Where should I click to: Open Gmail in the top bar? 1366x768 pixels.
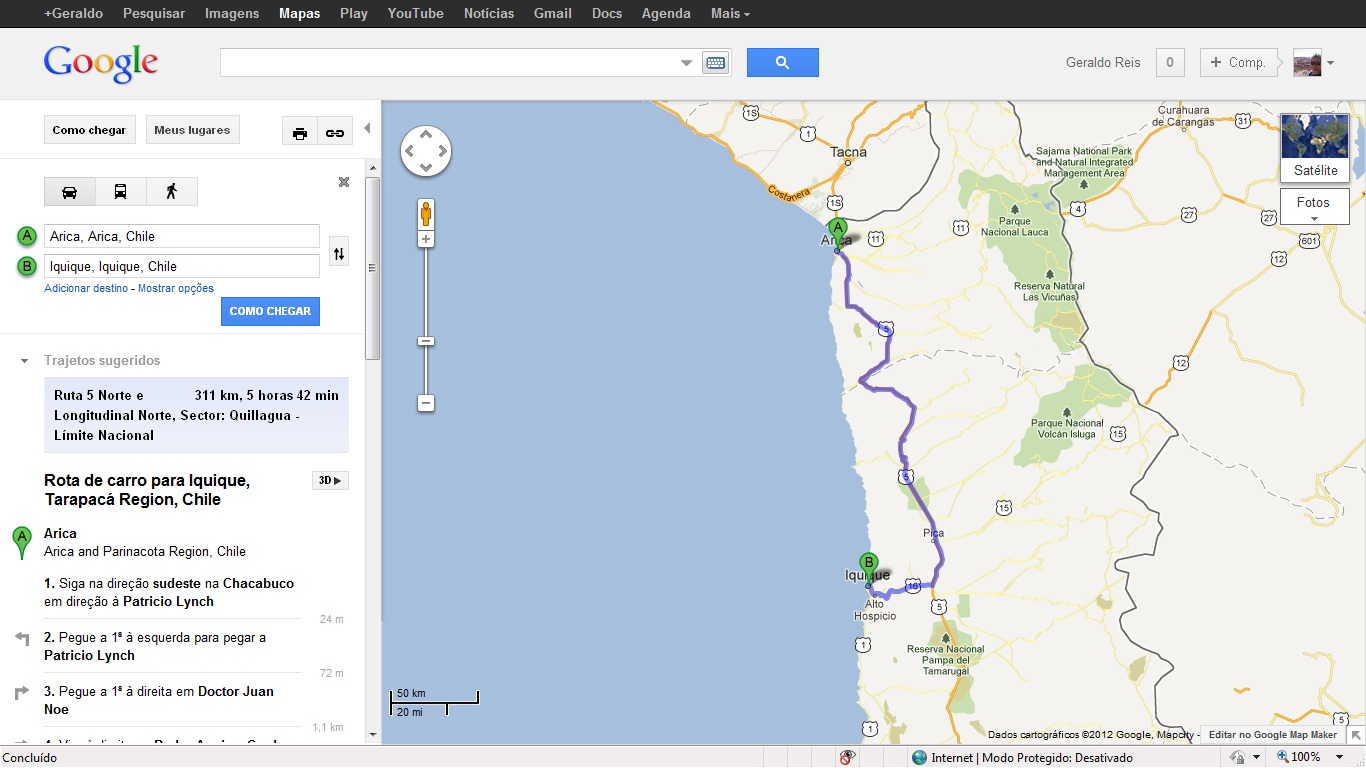pos(553,13)
